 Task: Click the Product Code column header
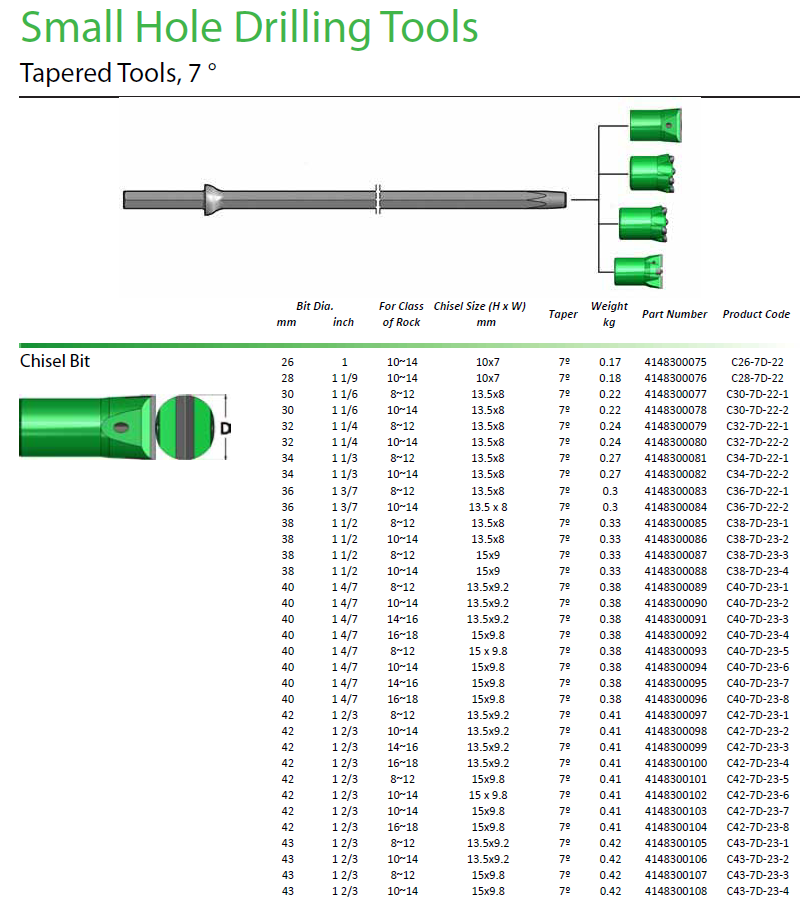coord(756,314)
